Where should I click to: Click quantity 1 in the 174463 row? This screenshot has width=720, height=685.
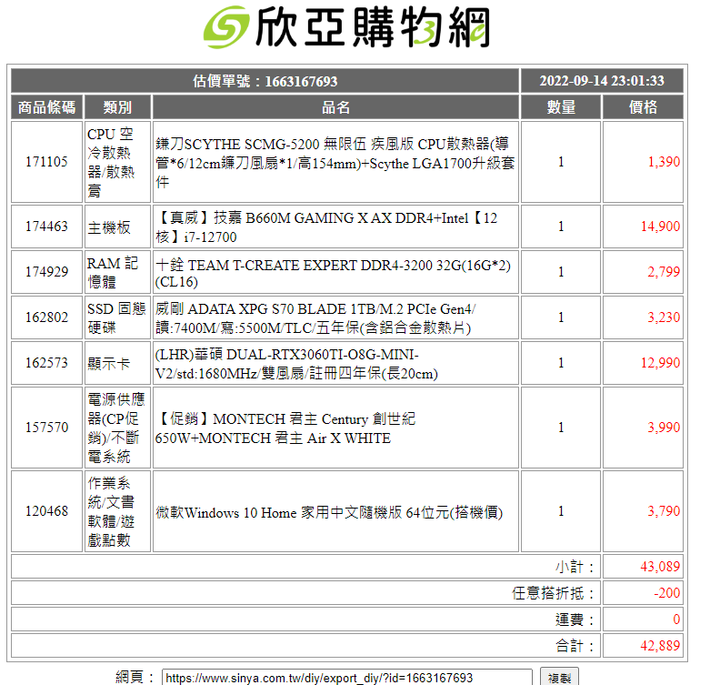click(x=561, y=226)
